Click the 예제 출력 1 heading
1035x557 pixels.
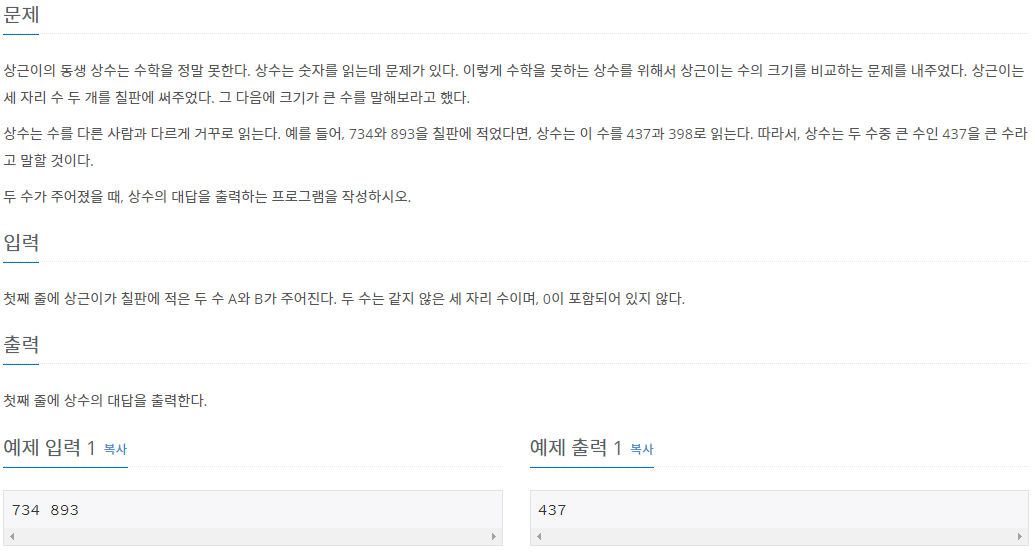(576, 448)
